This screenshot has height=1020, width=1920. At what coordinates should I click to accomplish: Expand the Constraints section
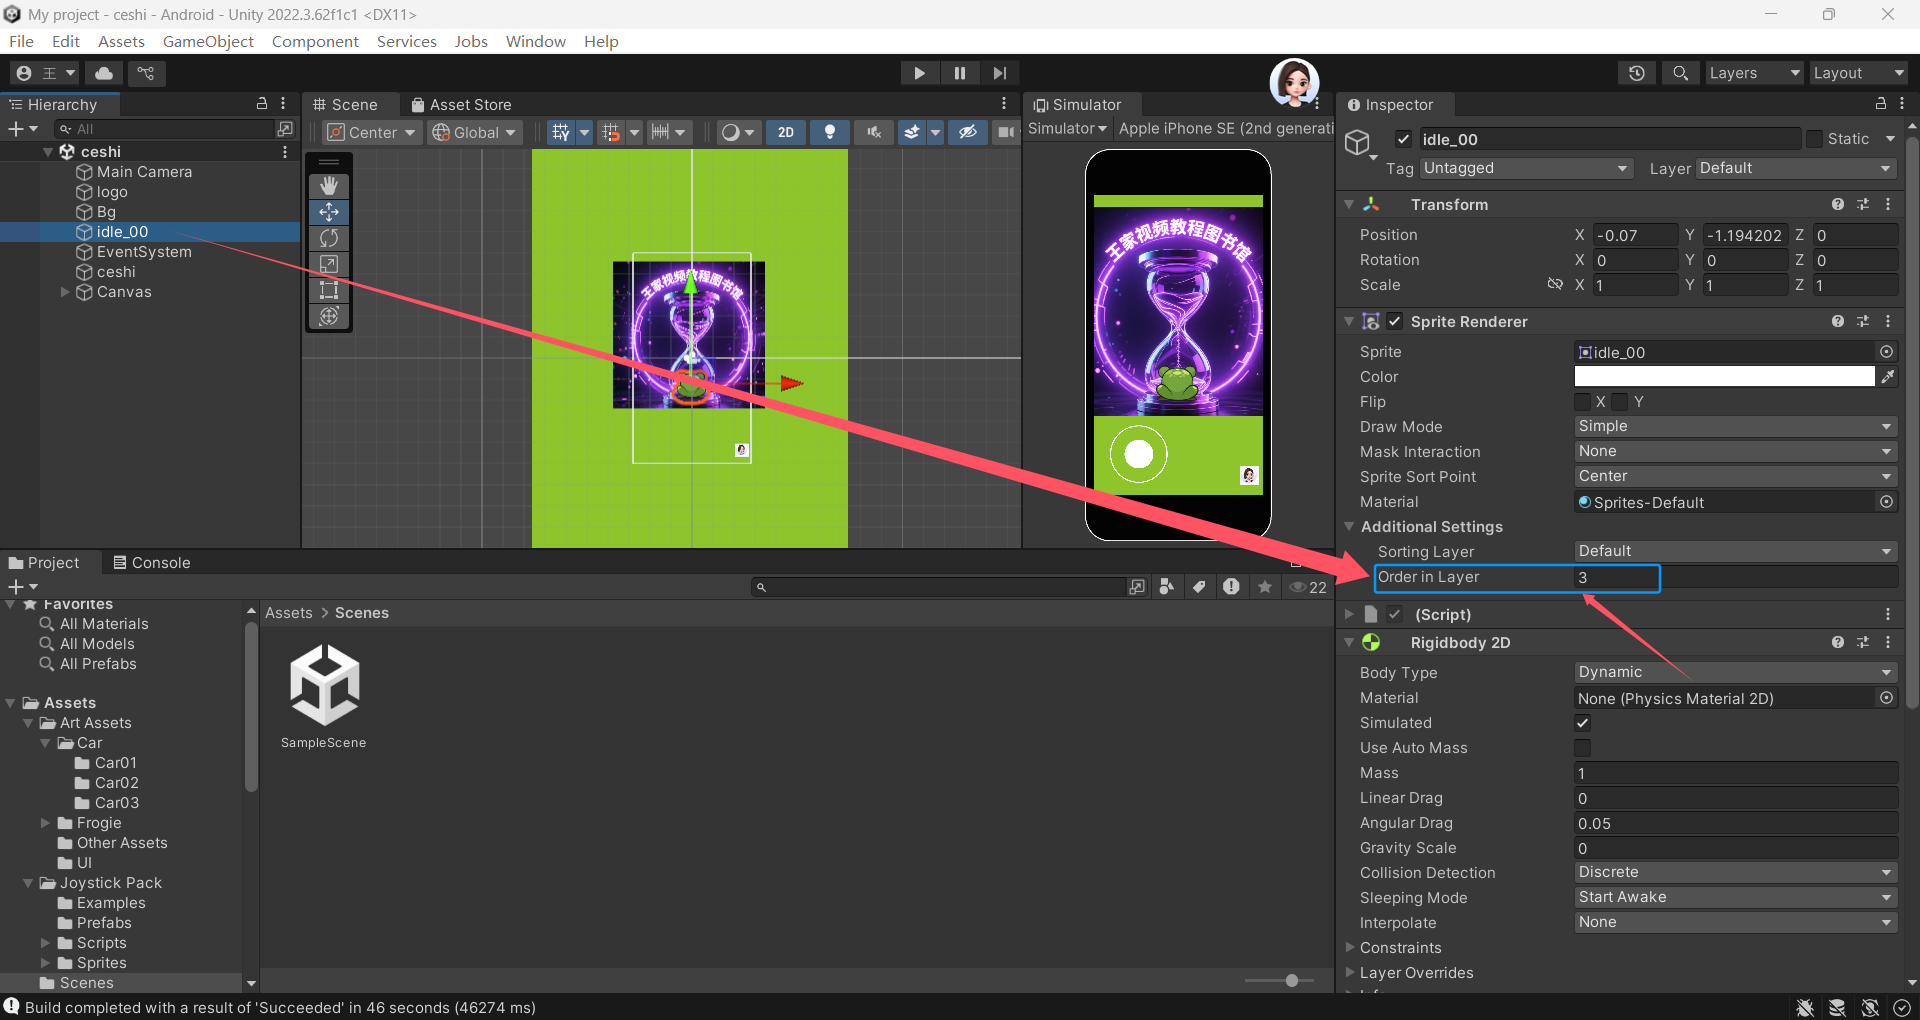(x=1350, y=947)
